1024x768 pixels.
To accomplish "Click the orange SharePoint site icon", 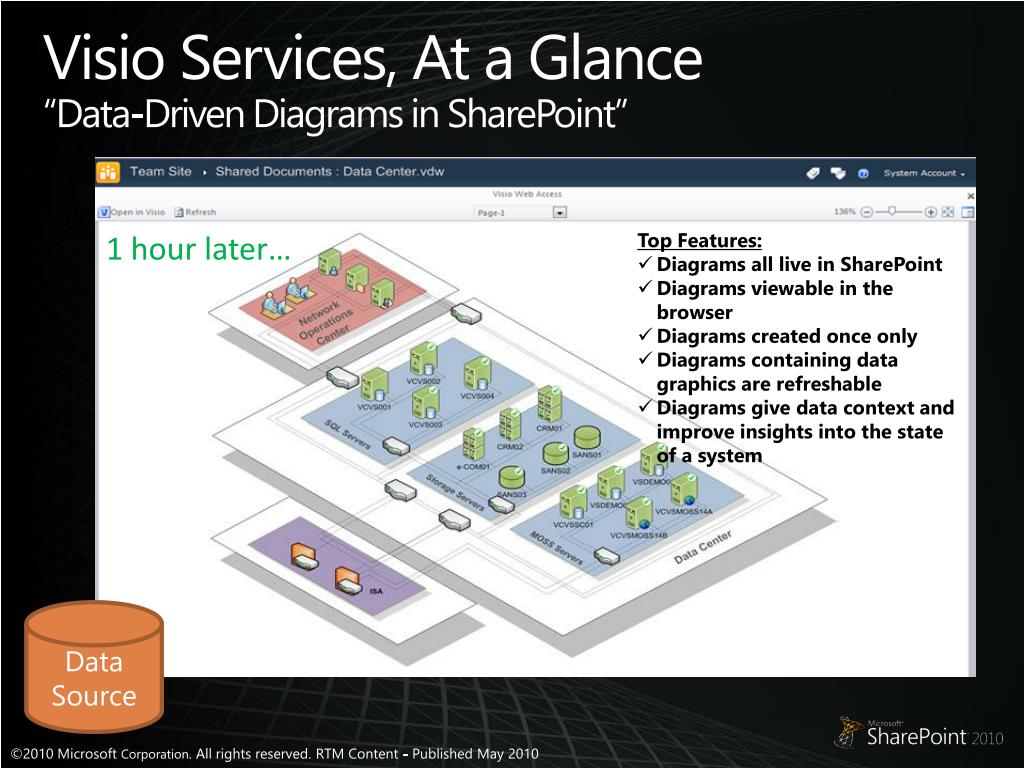I will coord(108,172).
